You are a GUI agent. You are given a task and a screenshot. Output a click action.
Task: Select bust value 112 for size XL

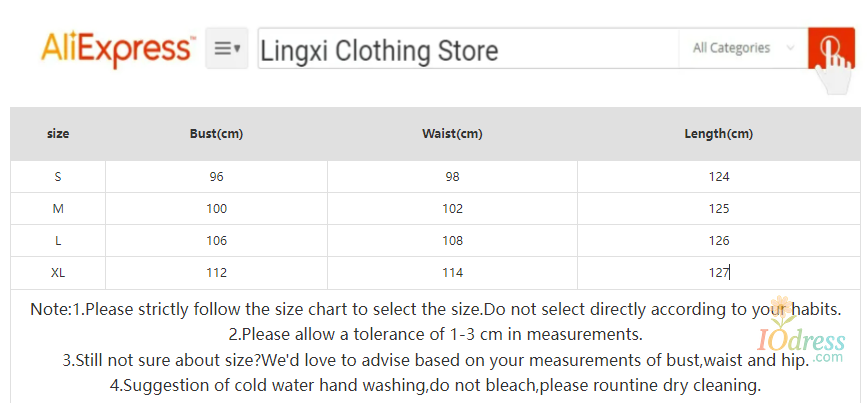[216, 273]
